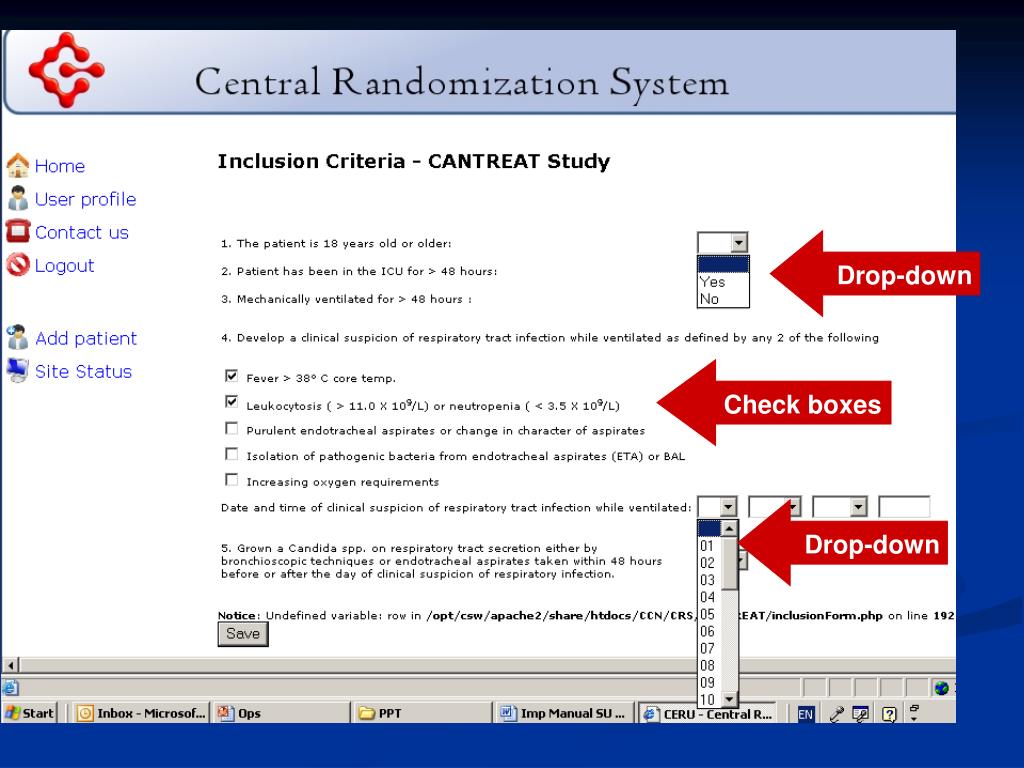1024x768 pixels.
Task: Switch to the Imp Manual SU taskbar item
Action: [x=564, y=713]
